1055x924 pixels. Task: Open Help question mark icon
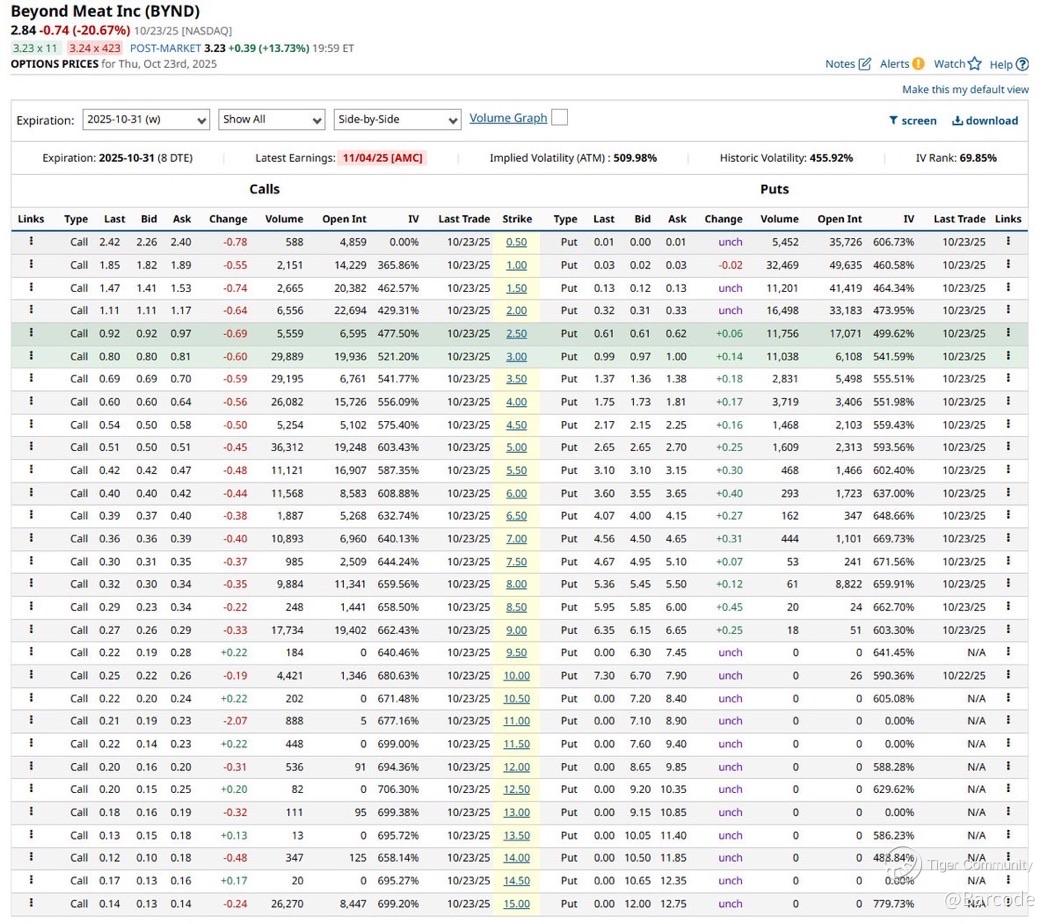(1022, 64)
